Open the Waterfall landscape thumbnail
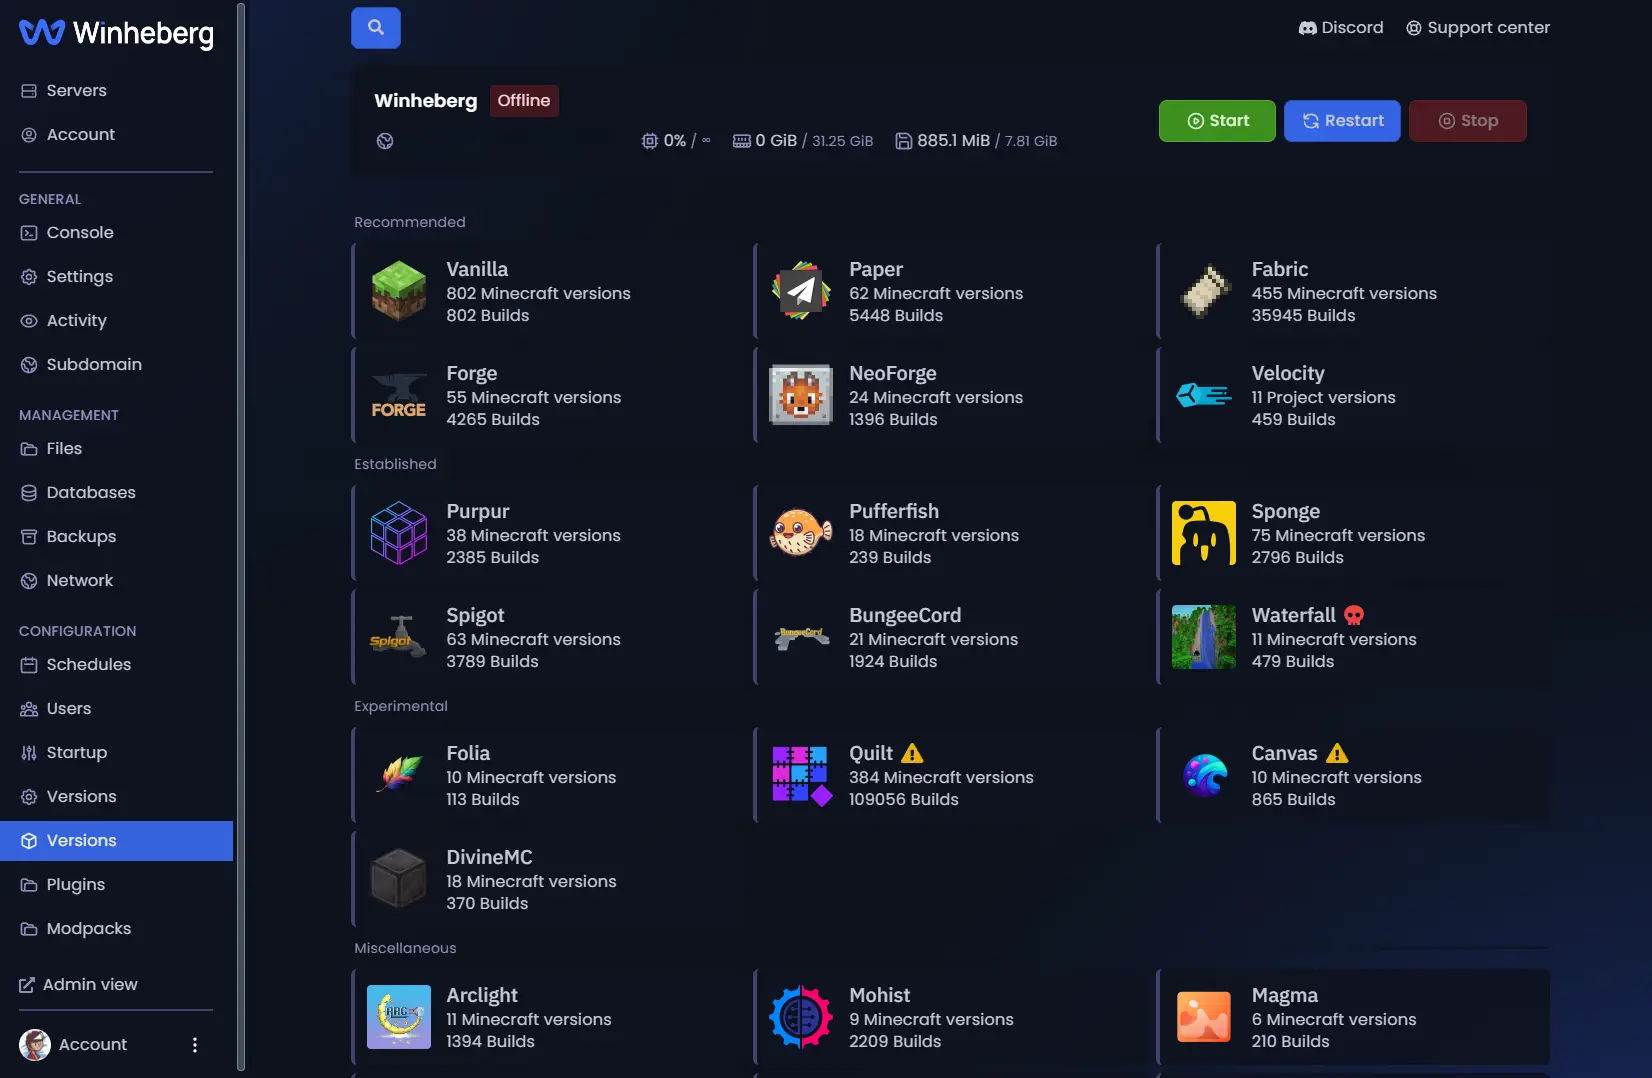1652x1078 pixels. tap(1204, 637)
